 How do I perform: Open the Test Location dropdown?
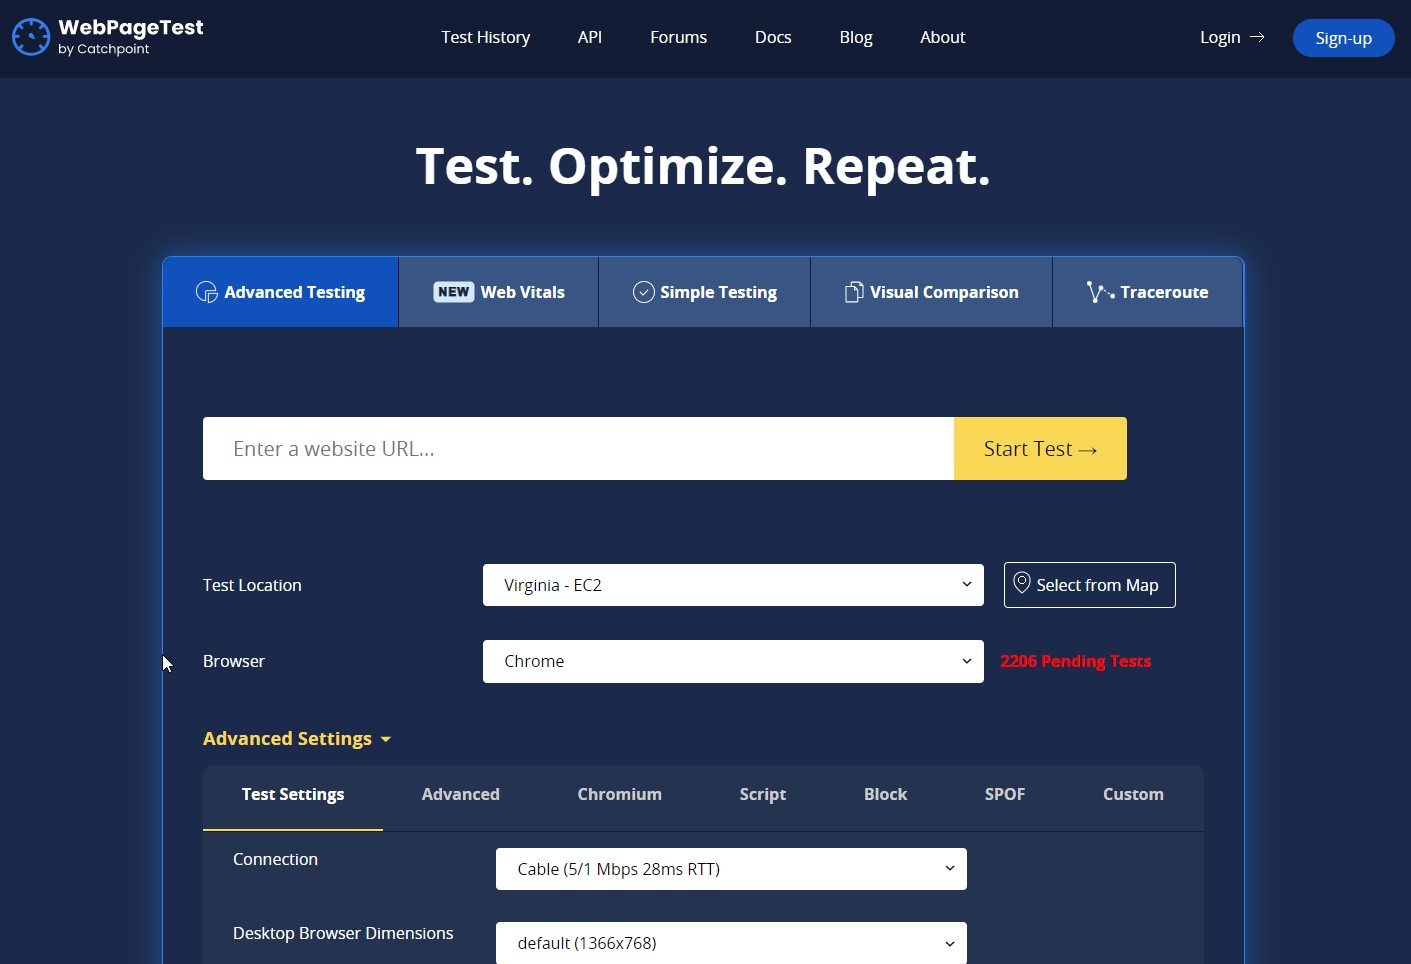732,585
